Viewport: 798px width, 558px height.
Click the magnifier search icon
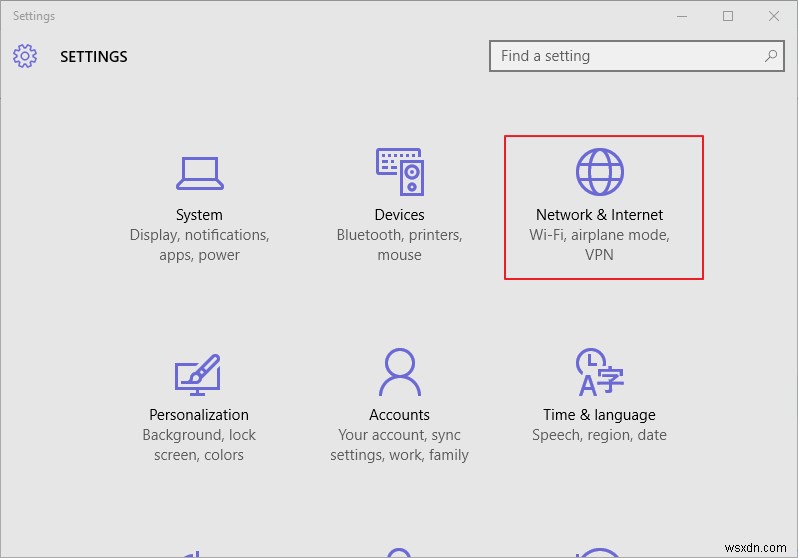(x=771, y=56)
